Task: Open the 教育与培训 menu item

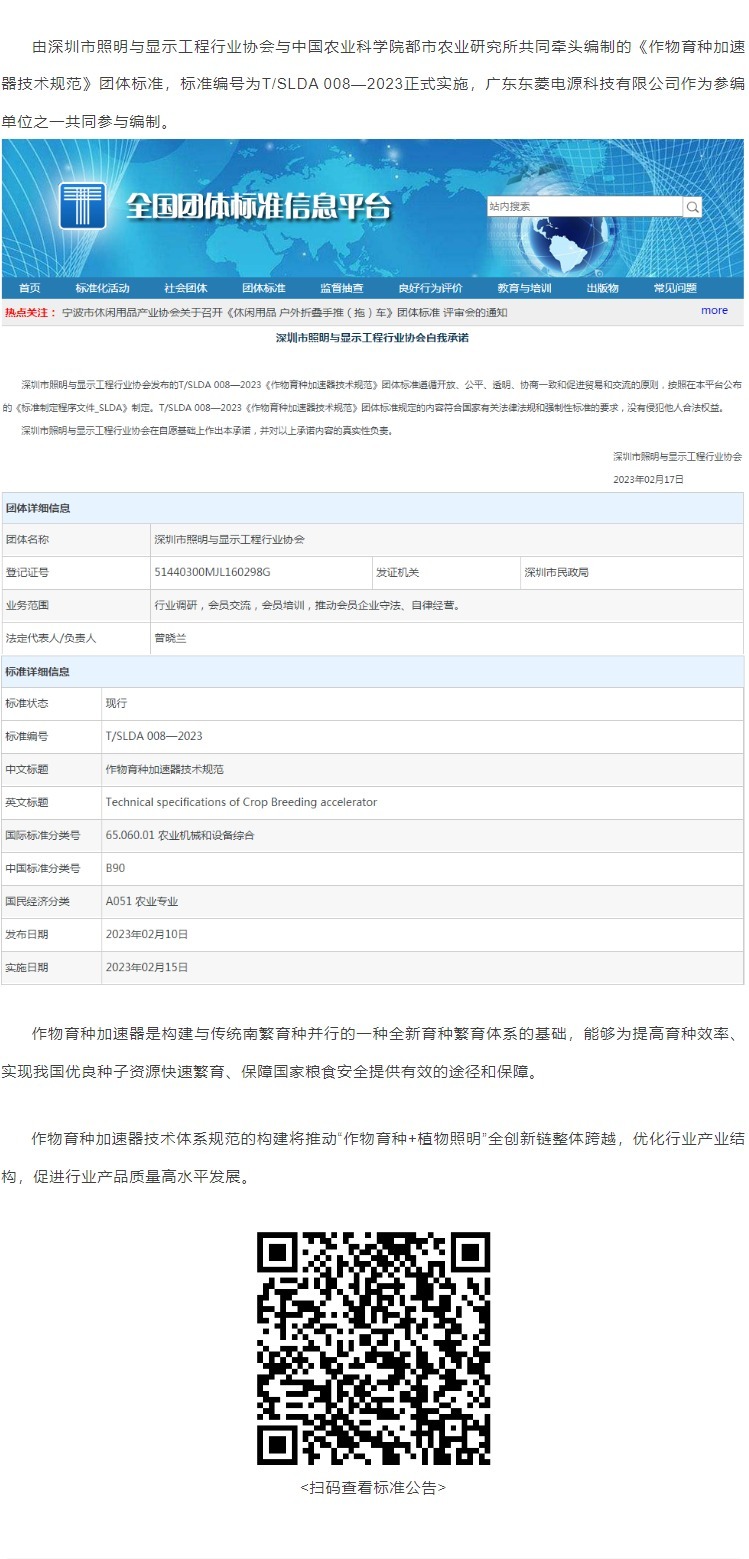Action: (x=524, y=288)
